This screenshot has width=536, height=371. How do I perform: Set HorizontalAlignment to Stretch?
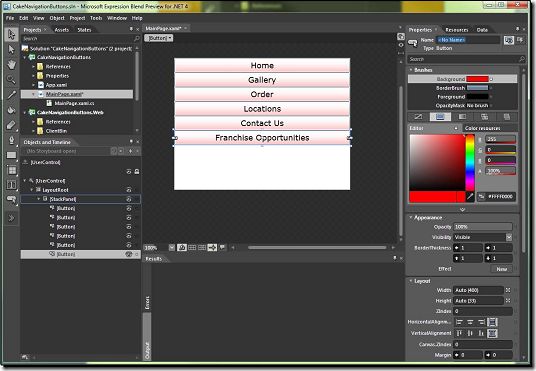492,322
